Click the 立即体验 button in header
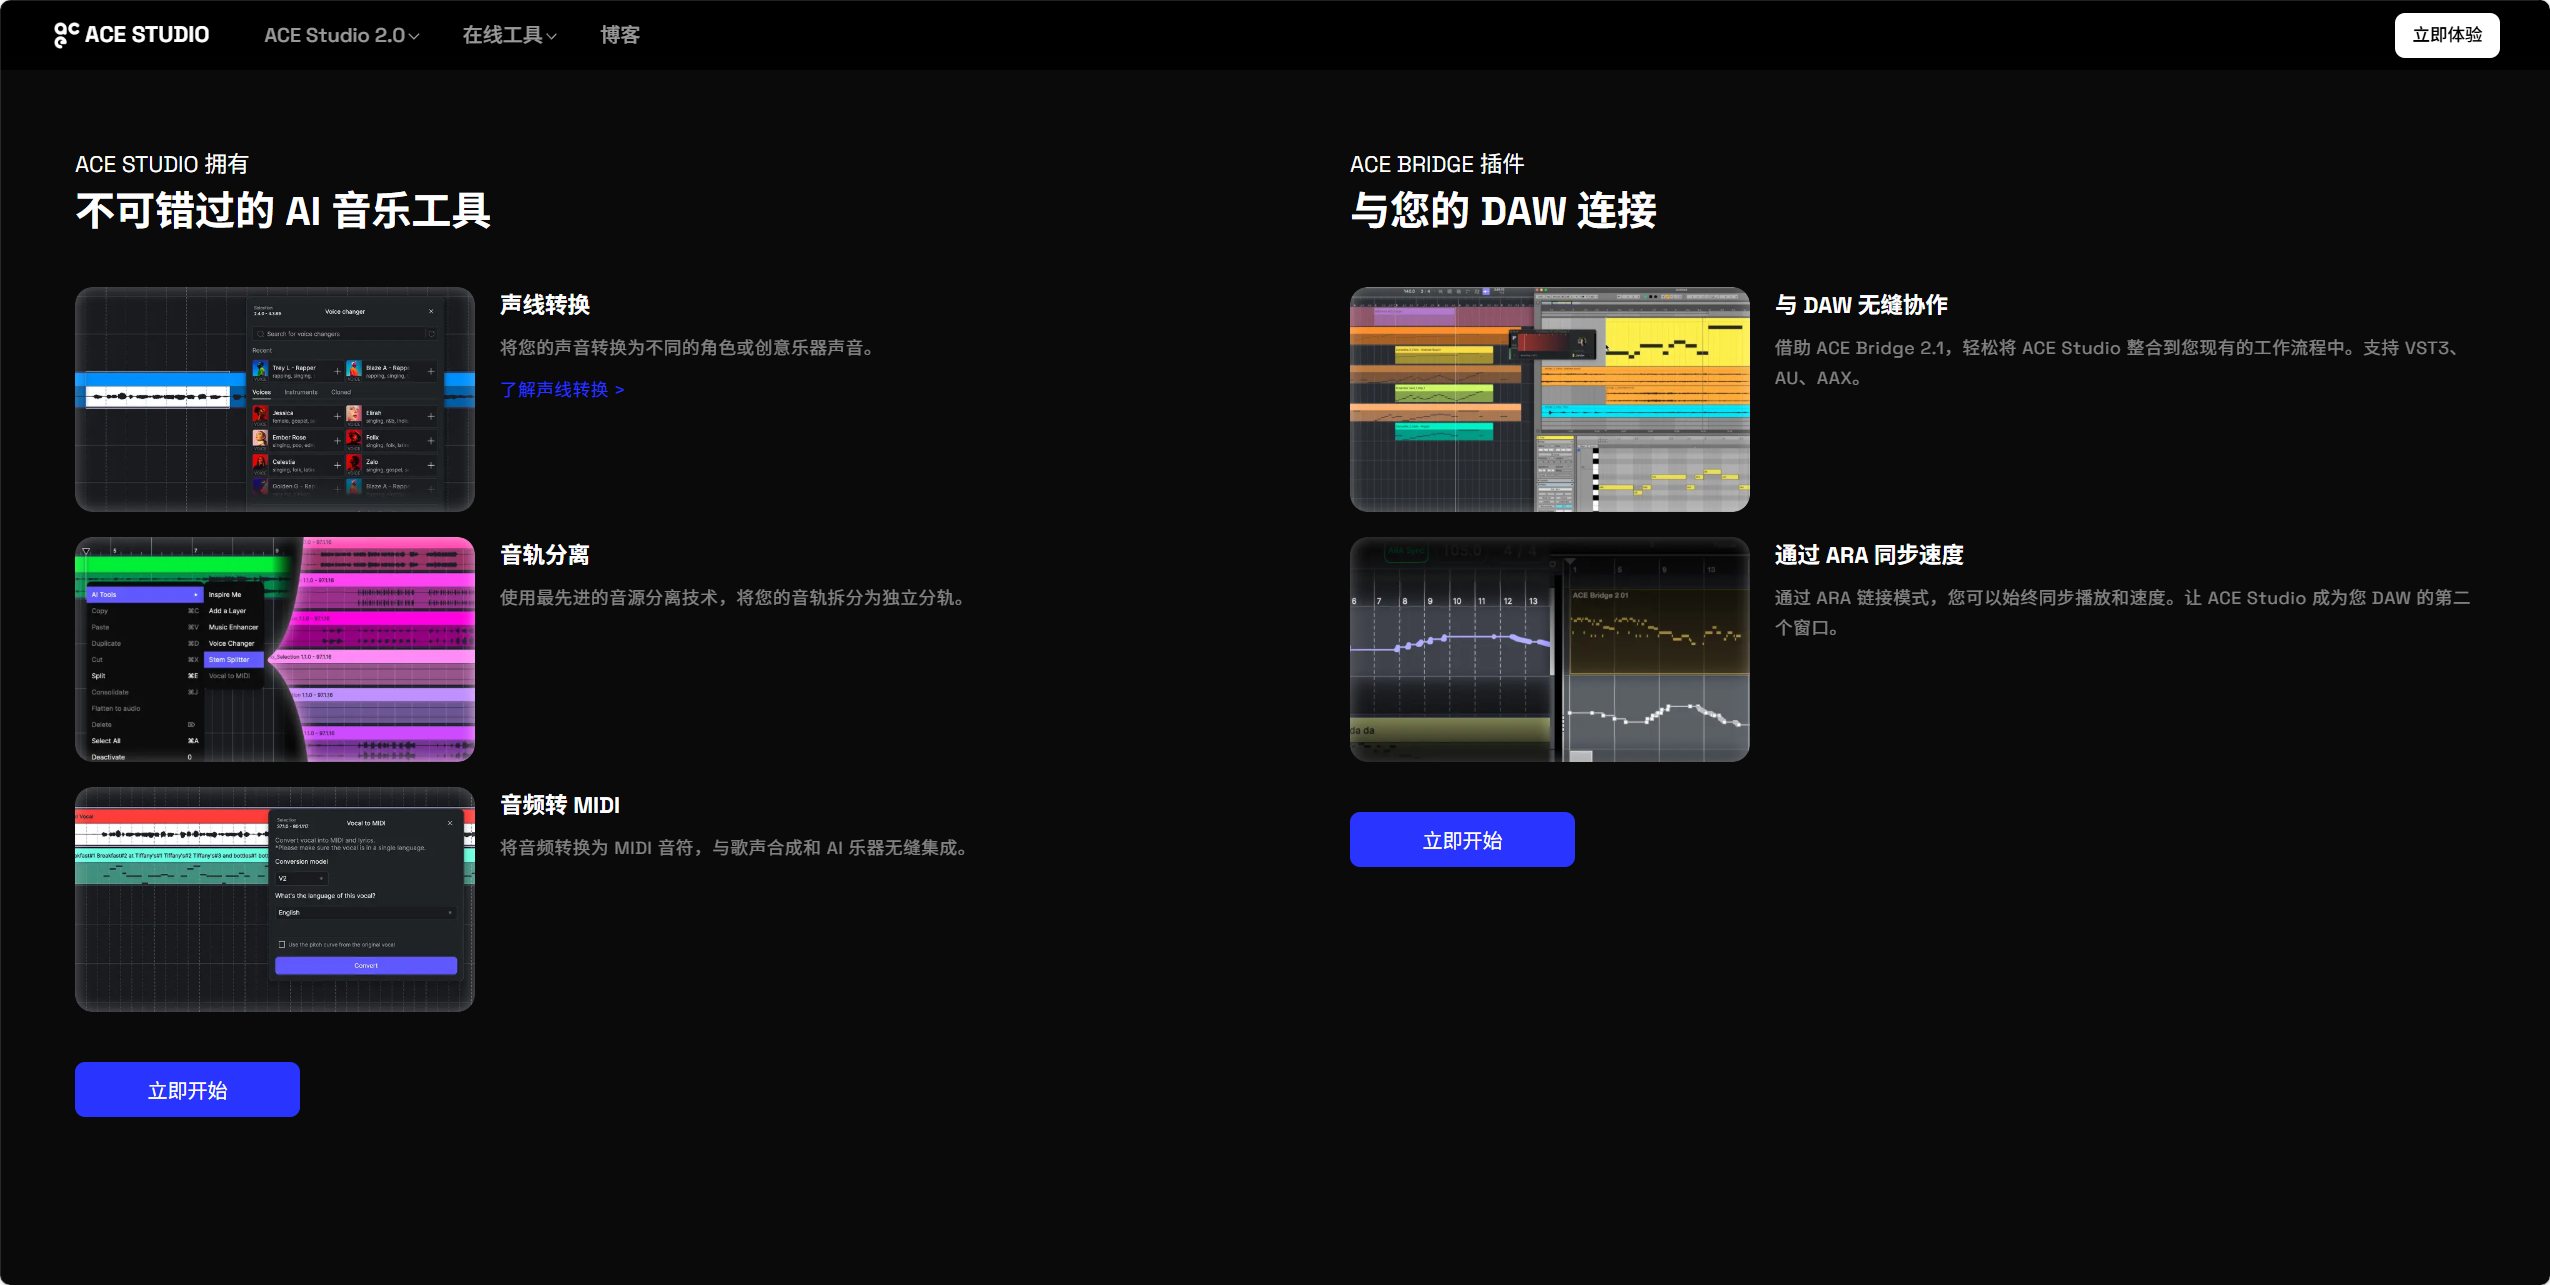The width and height of the screenshot is (2550, 1285). coord(2446,35)
